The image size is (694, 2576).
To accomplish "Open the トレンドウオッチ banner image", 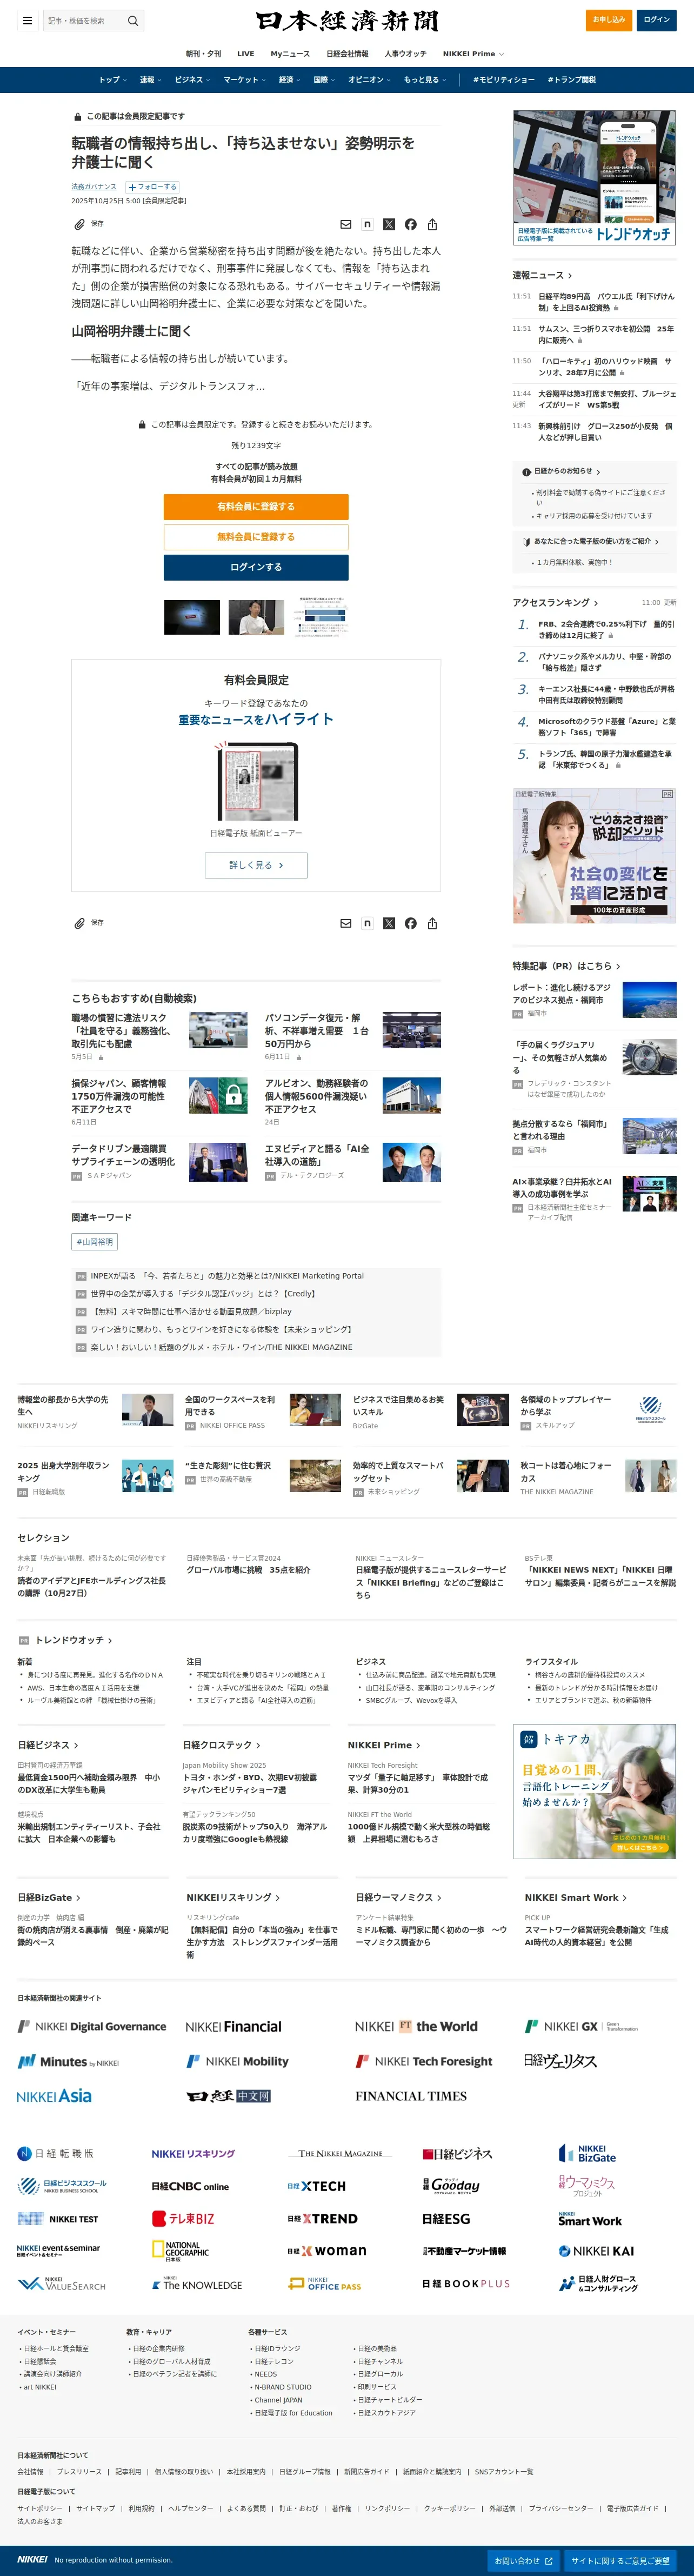I will (594, 178).
